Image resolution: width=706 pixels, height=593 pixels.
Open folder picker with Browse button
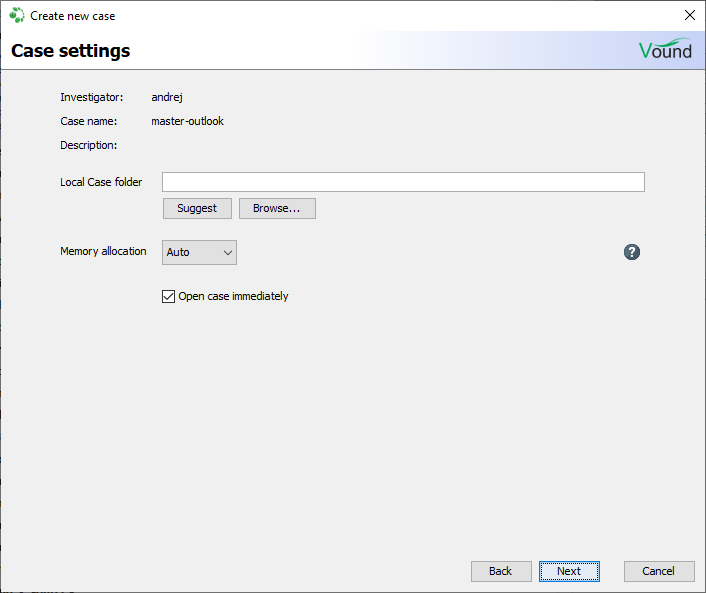tap(277, 208)
